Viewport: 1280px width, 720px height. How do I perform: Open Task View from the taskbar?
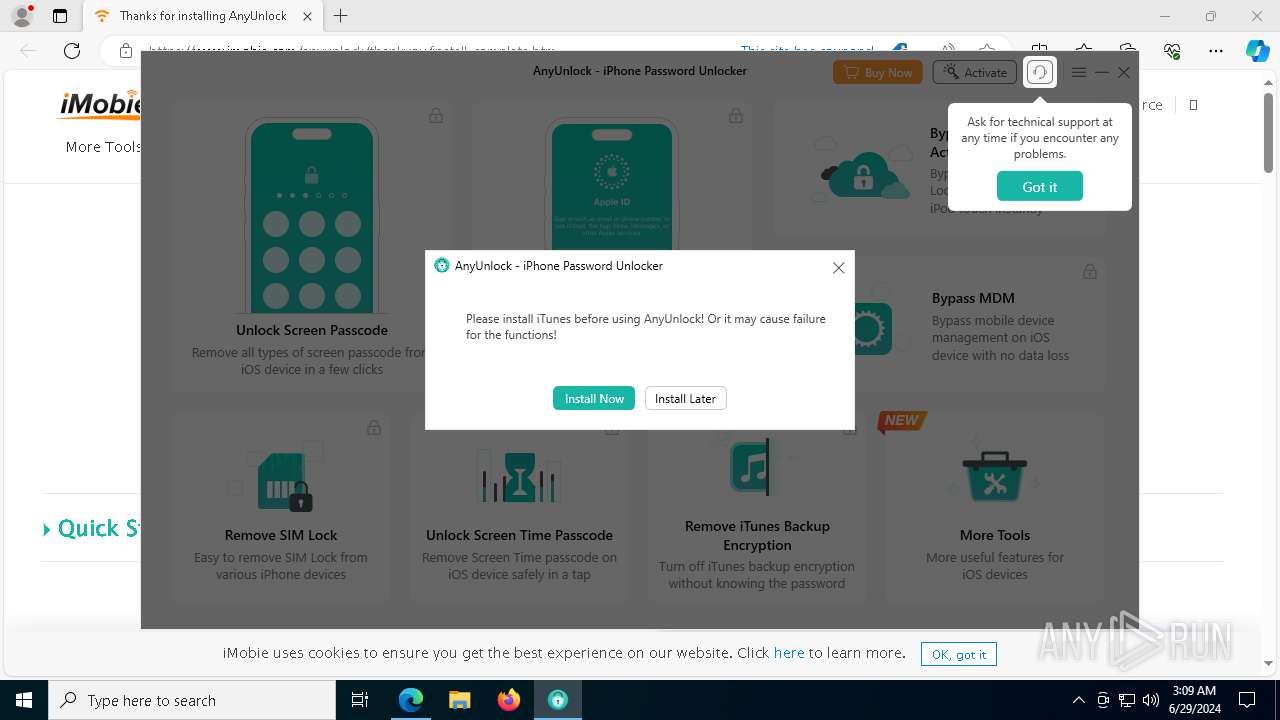tap(360, 700)
